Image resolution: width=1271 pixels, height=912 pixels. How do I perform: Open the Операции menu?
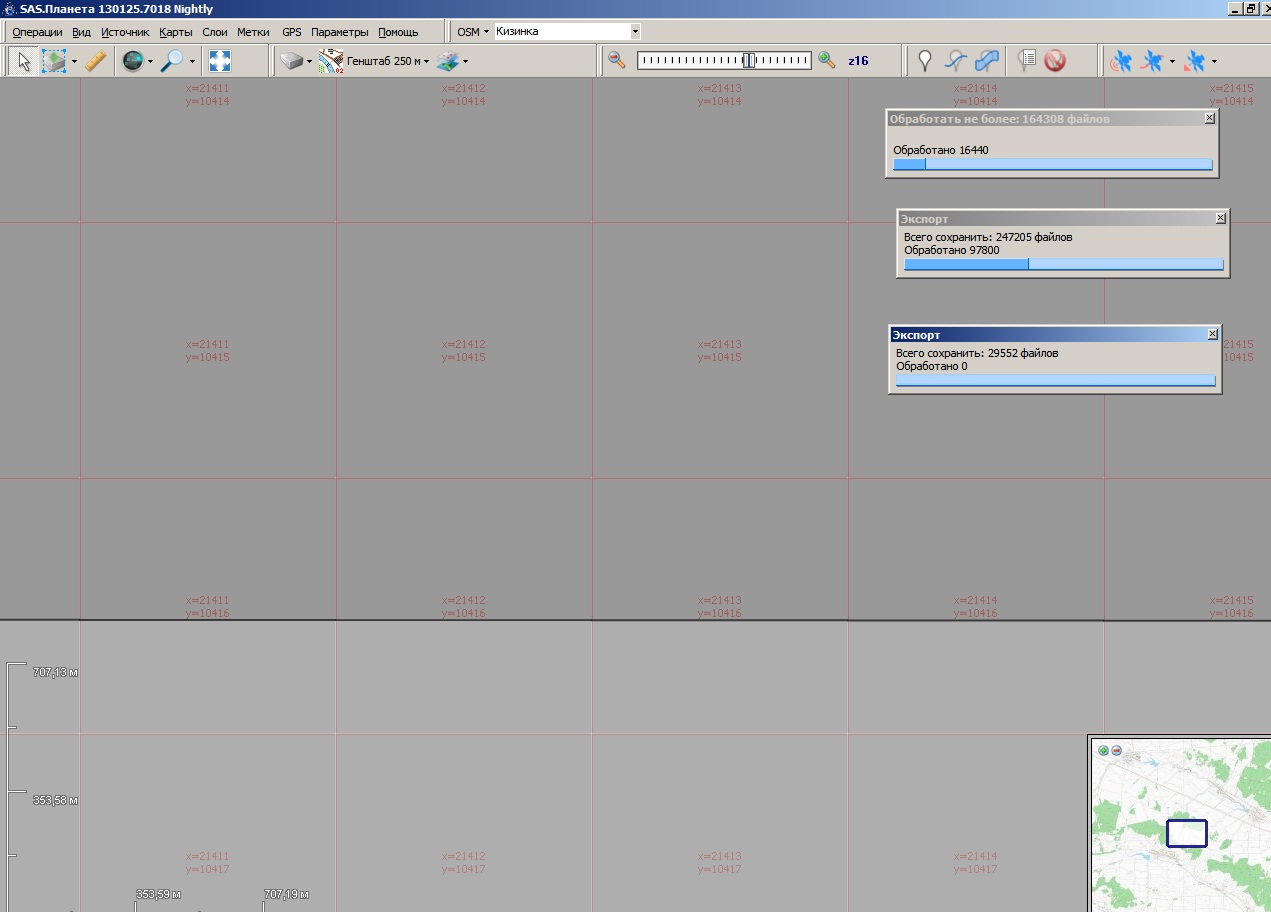pos(37,32)
